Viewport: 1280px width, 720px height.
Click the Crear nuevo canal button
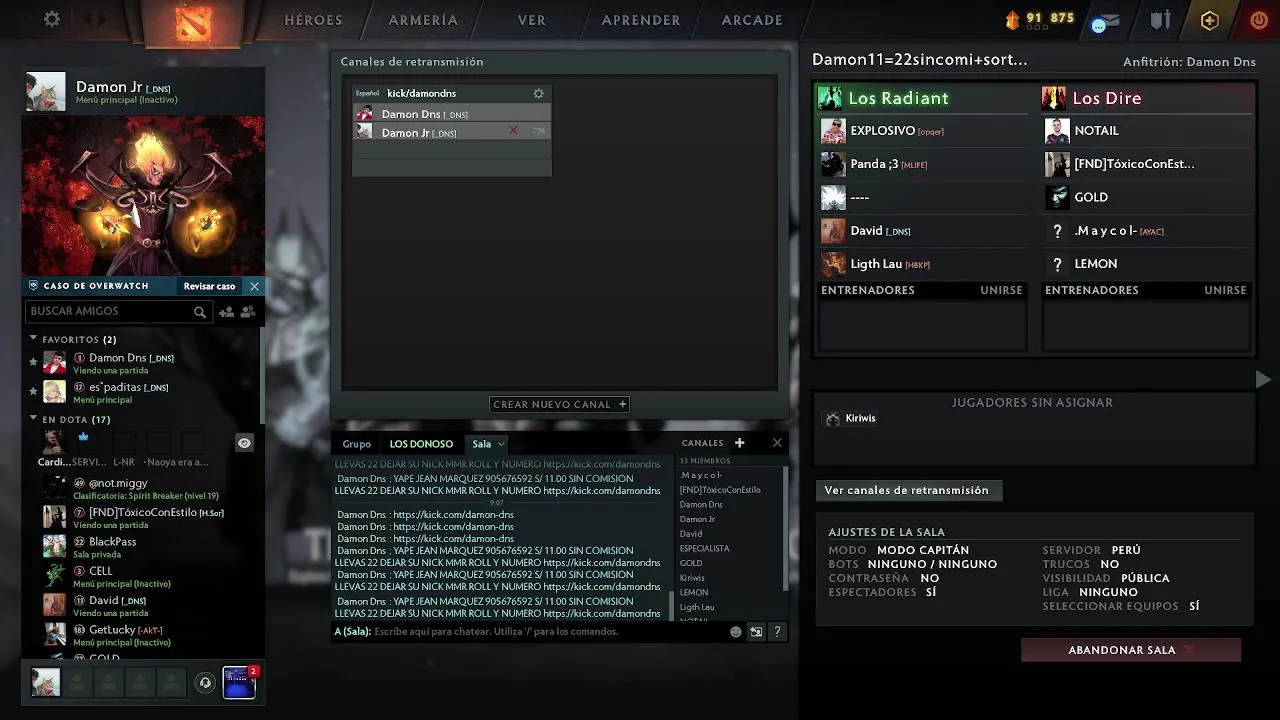point(559,404)
